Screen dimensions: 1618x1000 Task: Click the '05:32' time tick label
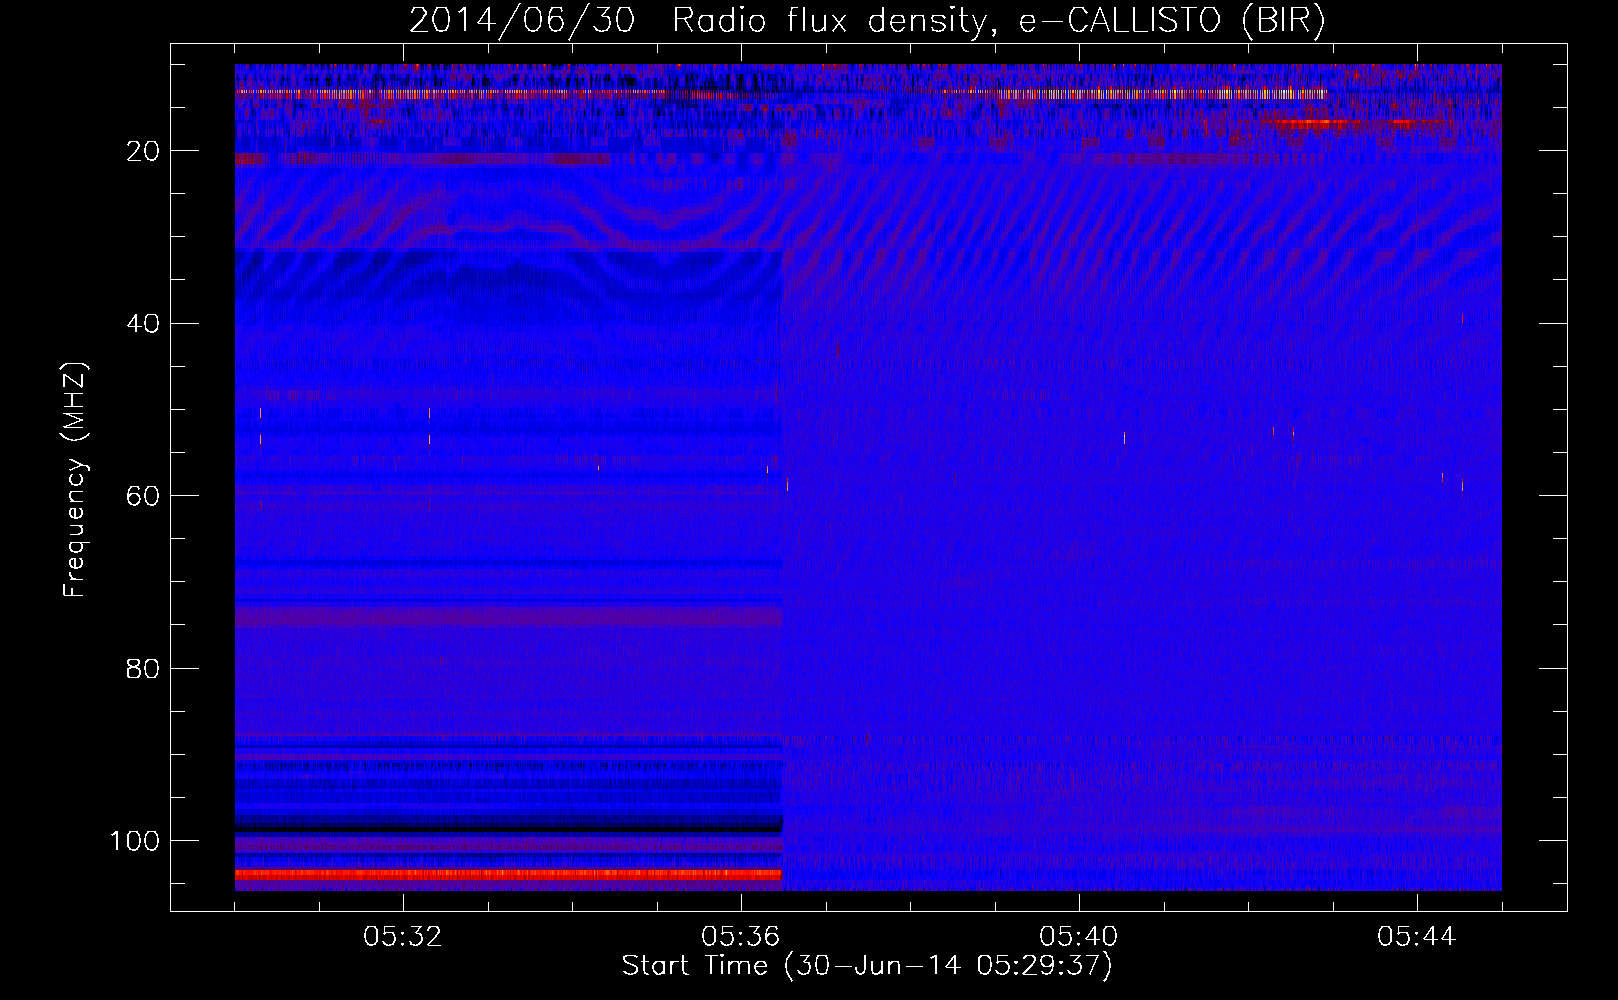[x=403, y=937]
